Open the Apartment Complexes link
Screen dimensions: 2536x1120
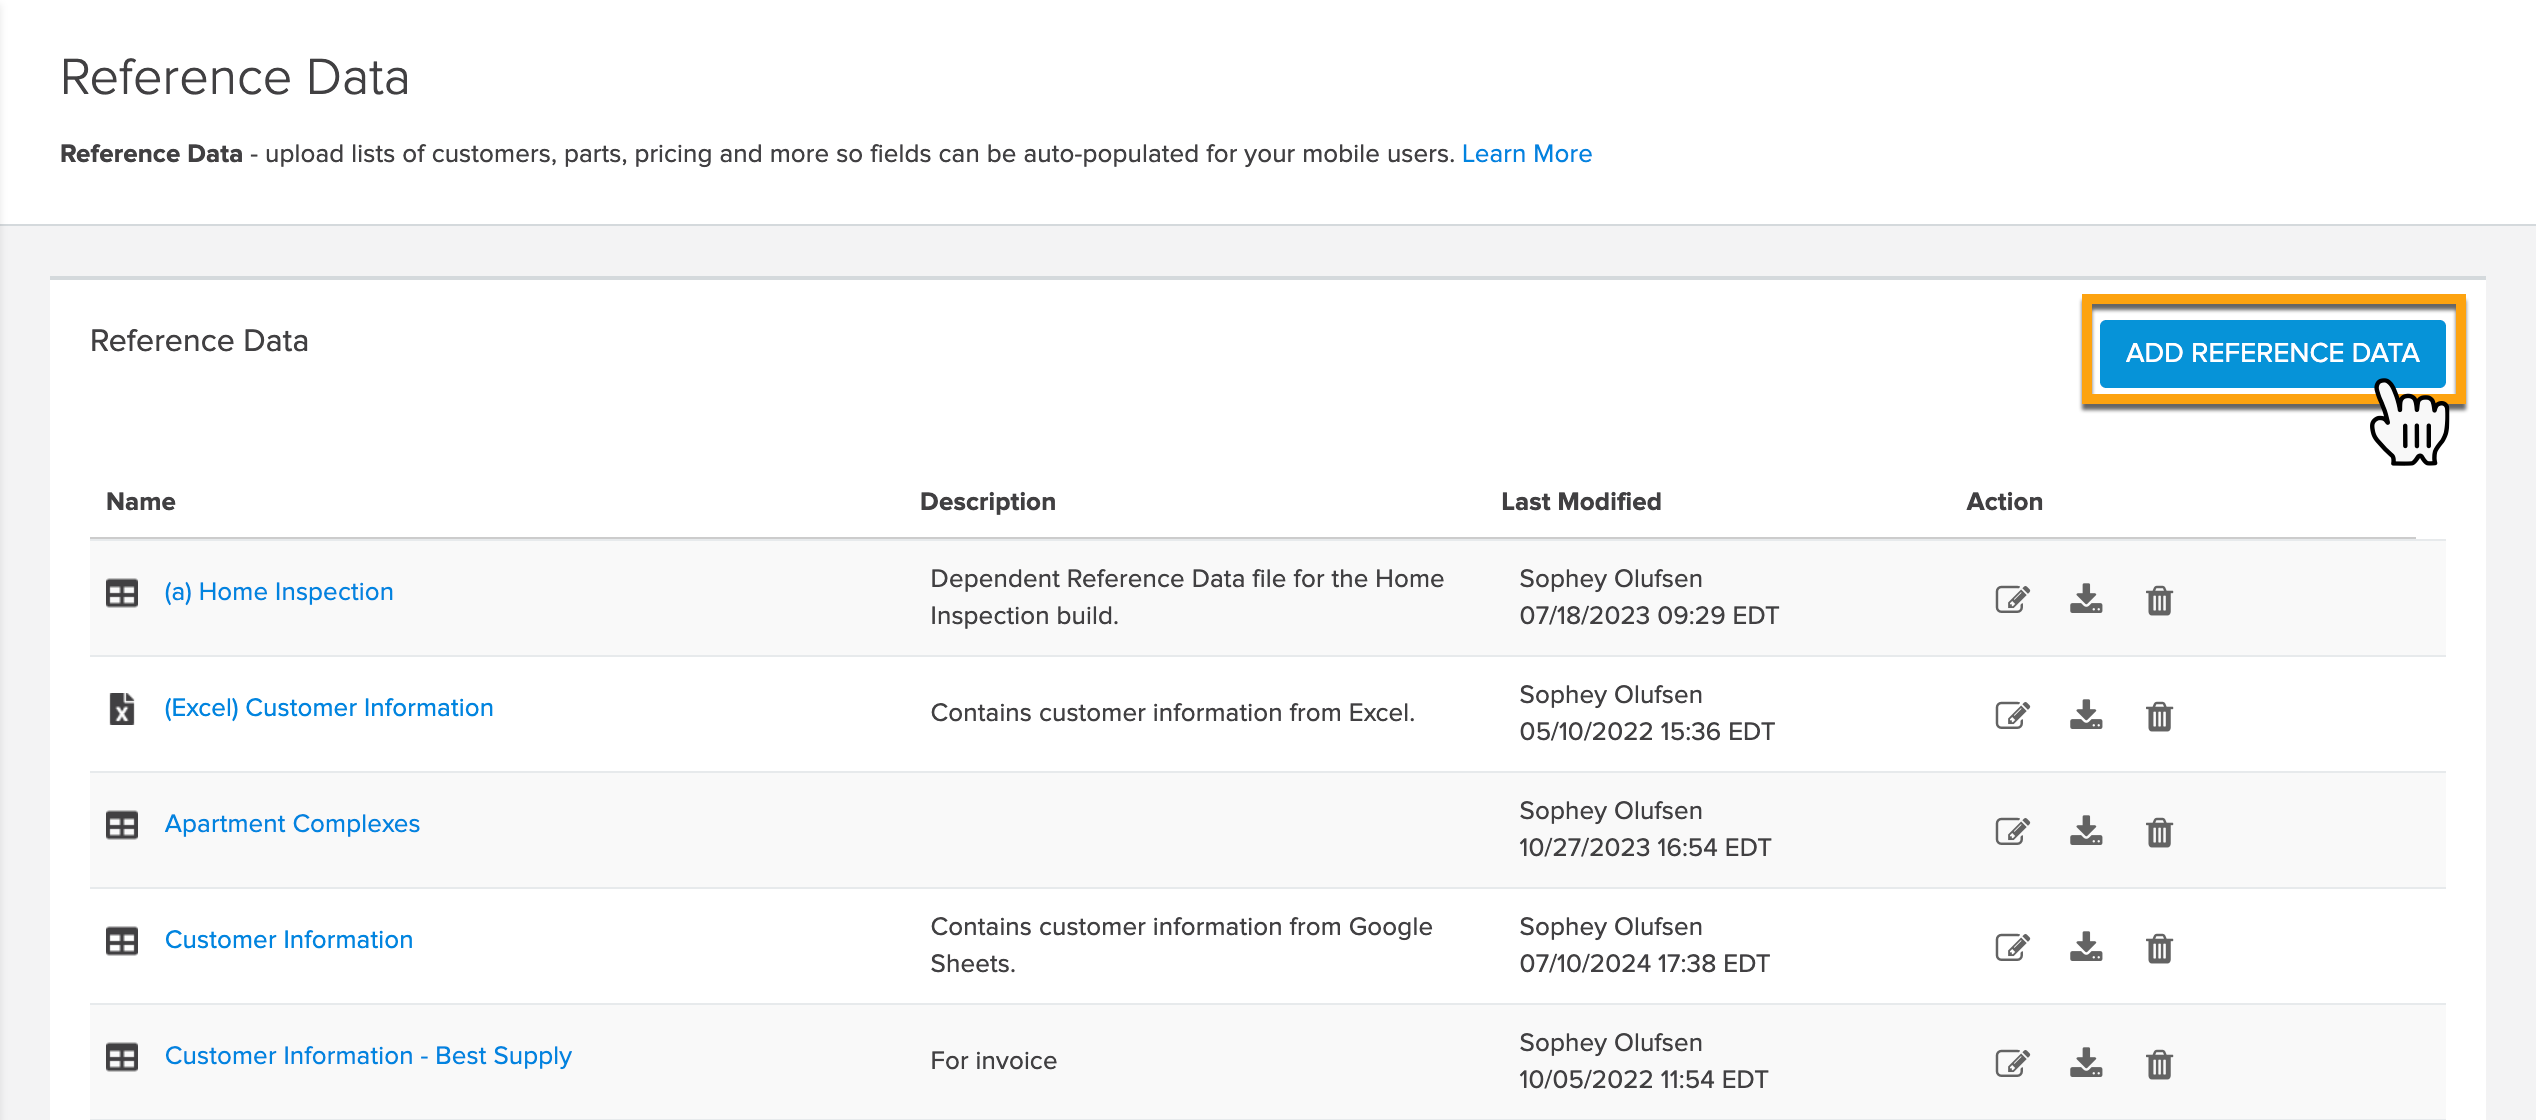[292, 824]
